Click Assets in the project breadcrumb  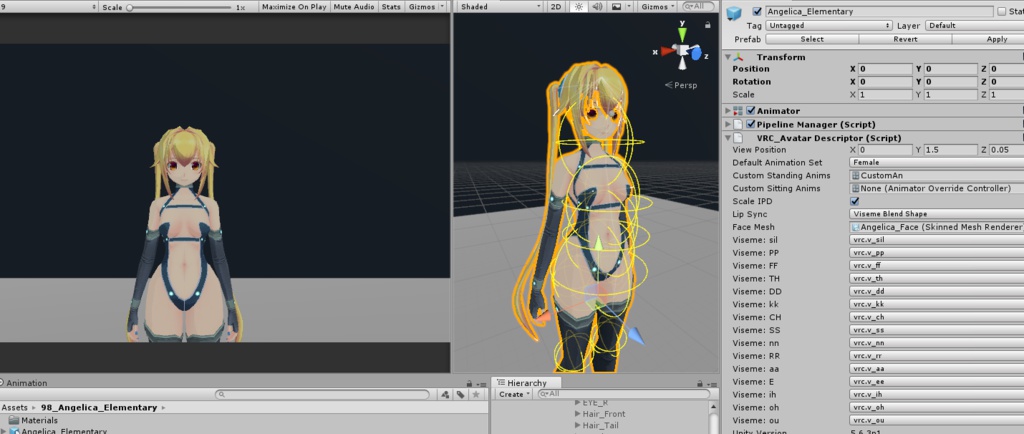(x=14, y=407)
